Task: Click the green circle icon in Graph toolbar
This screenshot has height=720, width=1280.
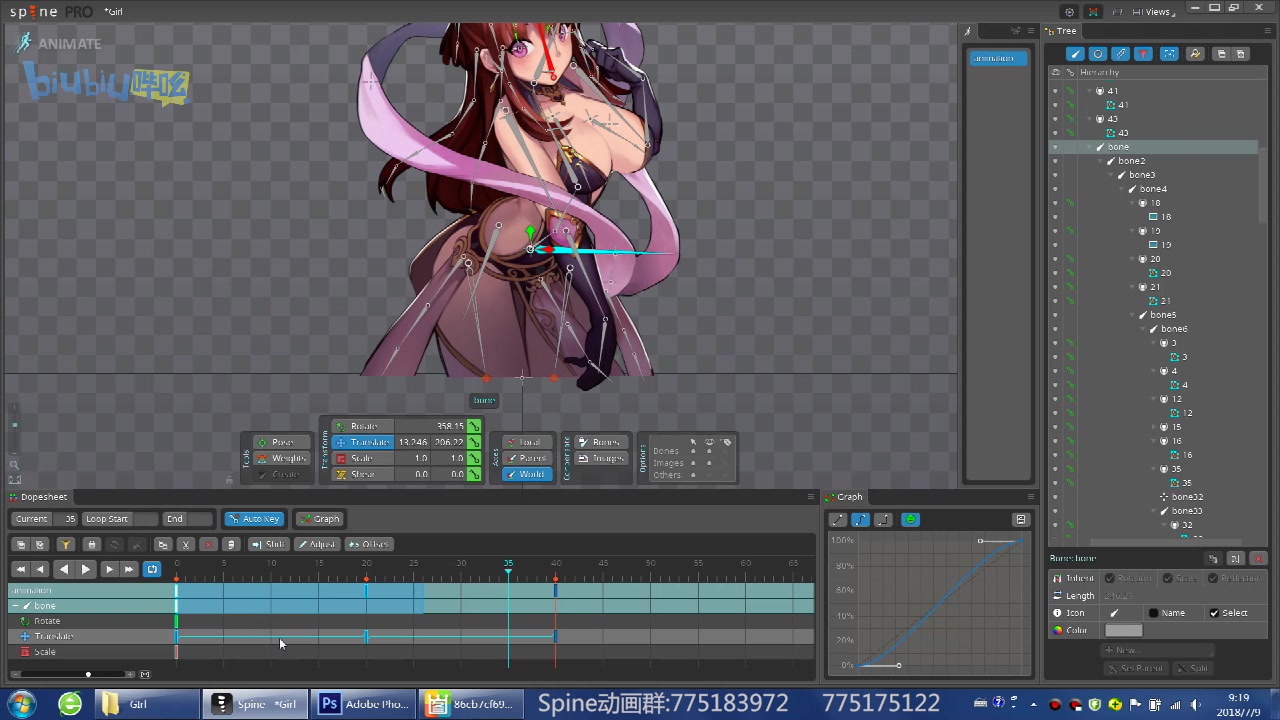Action: (909, 520)
